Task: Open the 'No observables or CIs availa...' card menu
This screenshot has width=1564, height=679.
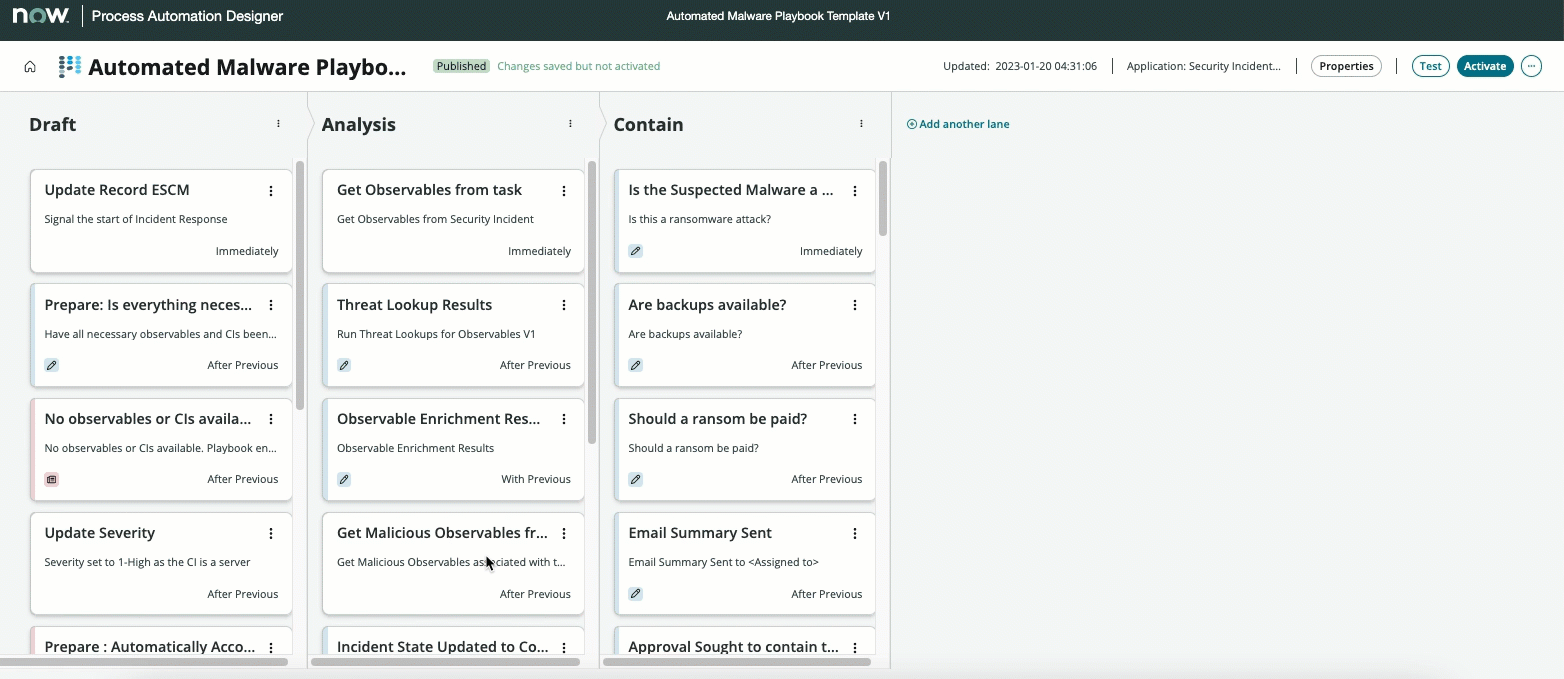Action: tap(271, 419)
